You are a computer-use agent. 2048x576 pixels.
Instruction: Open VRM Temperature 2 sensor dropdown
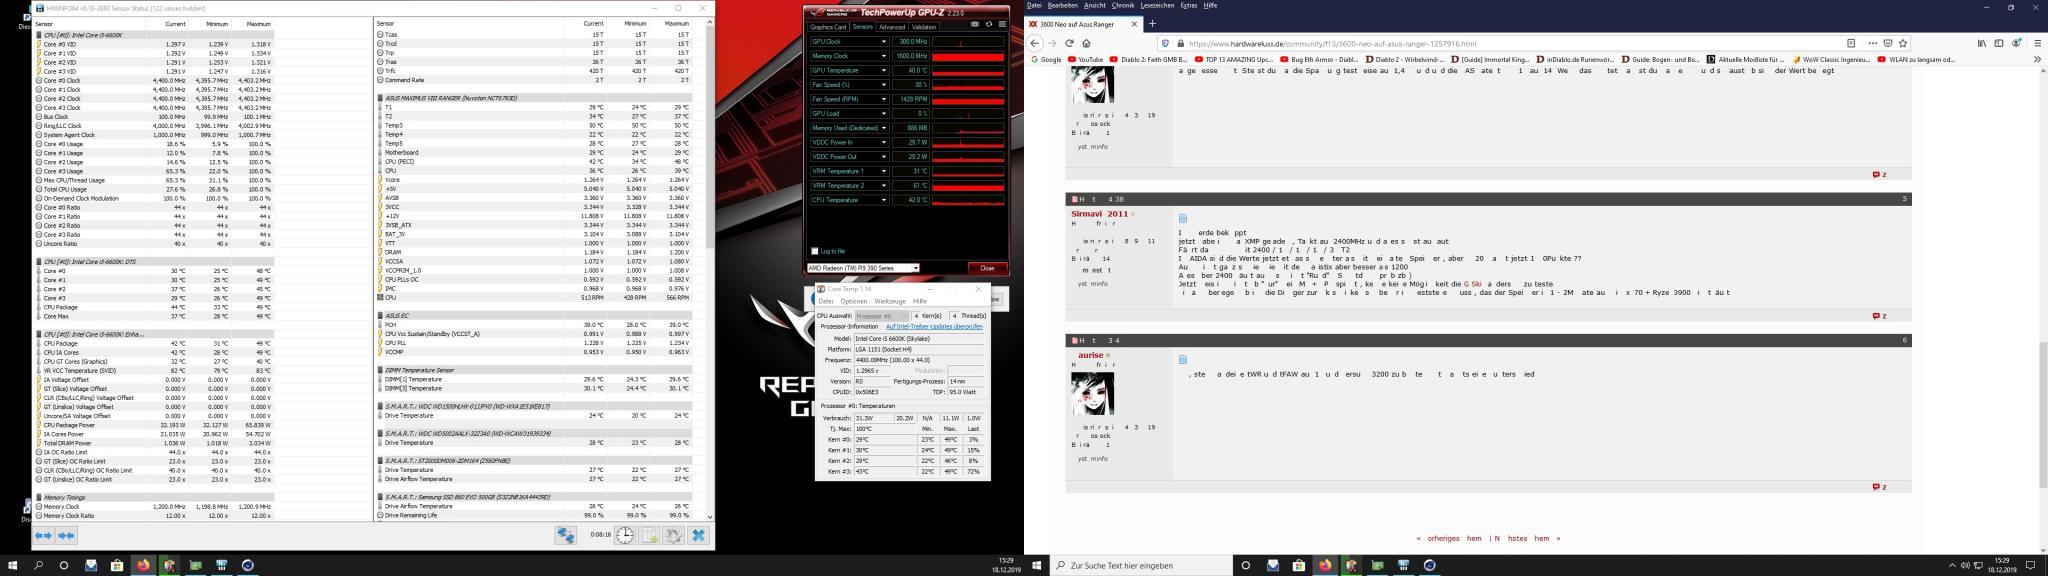[884, 185]
